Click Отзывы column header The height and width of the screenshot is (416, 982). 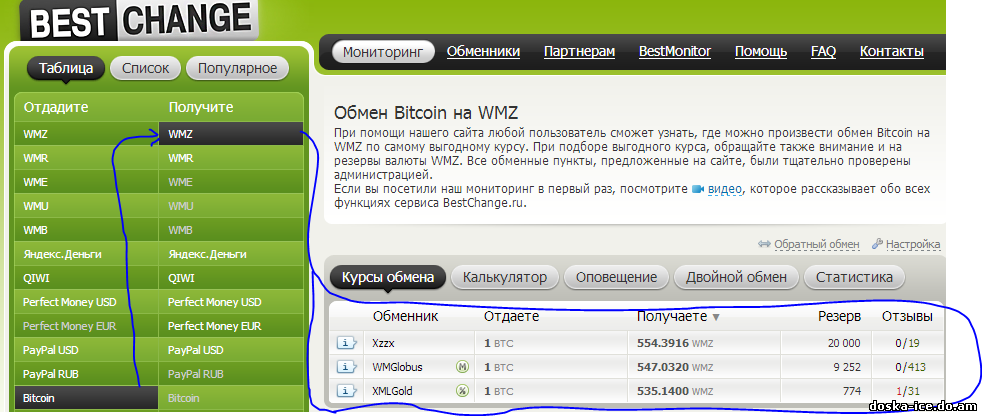[907, 316]
